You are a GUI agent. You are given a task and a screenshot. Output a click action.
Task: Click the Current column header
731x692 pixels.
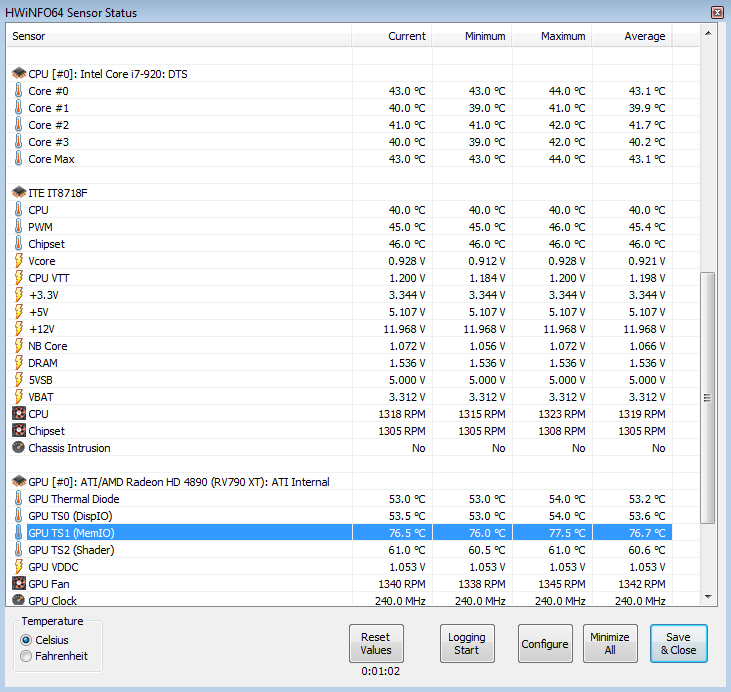click(392, 36)
